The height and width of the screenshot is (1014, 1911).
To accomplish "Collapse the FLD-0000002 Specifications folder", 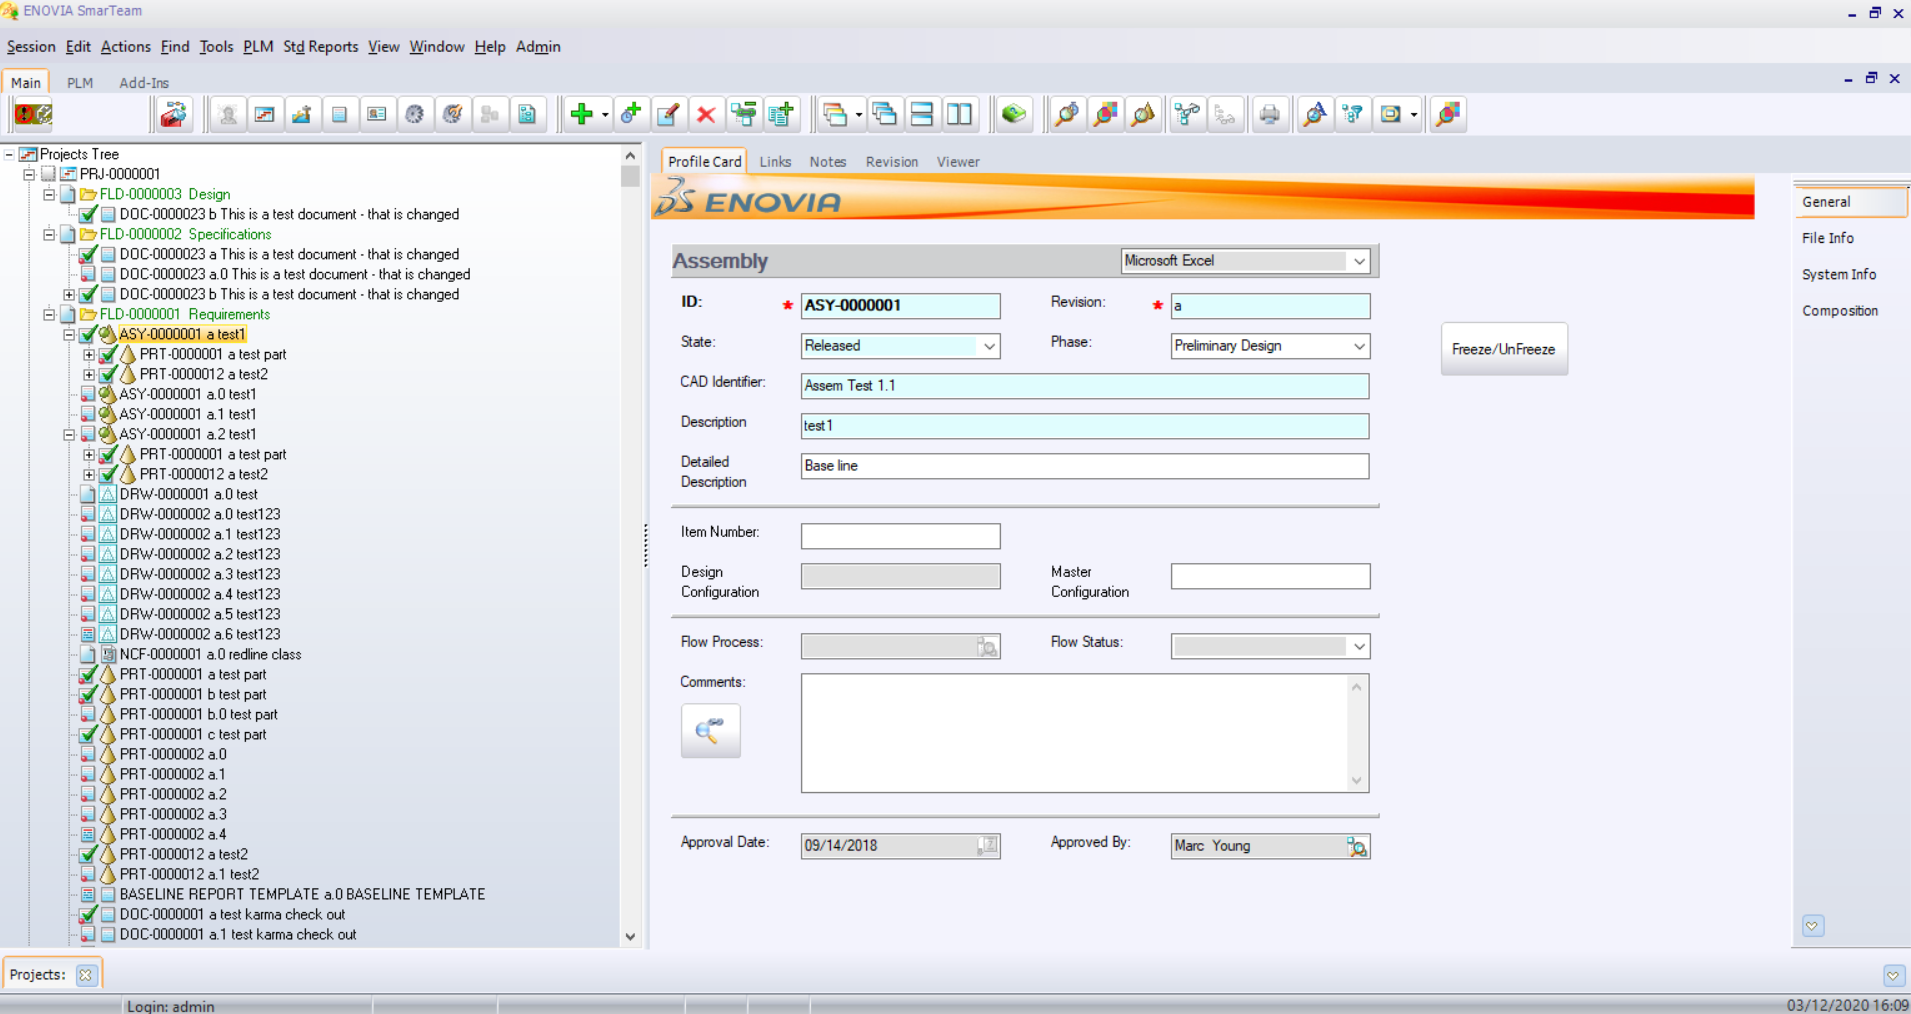I will 49,234.
